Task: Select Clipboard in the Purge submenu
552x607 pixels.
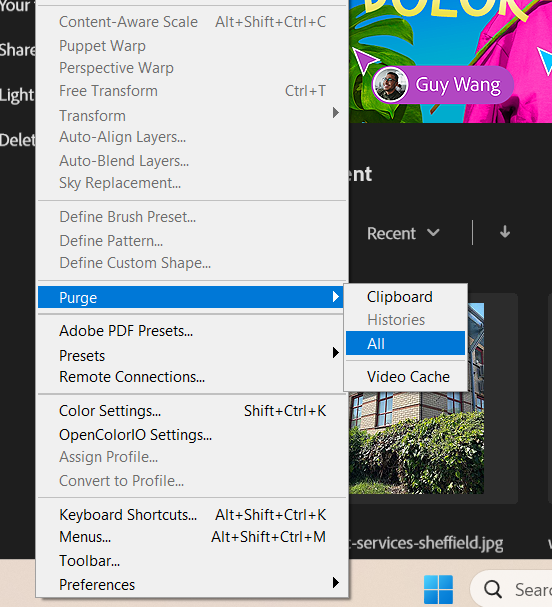Action: 405,297
